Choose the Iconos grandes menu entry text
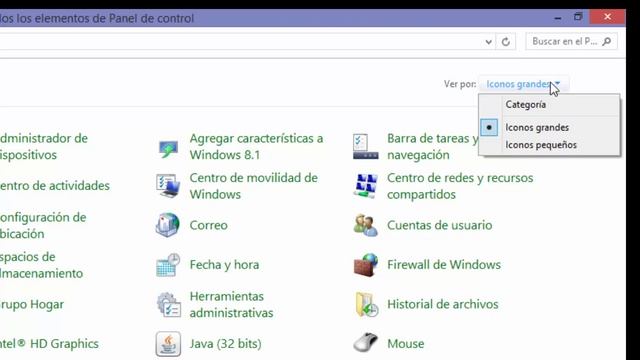The image size is (640, 360). [x=537, y=127]
